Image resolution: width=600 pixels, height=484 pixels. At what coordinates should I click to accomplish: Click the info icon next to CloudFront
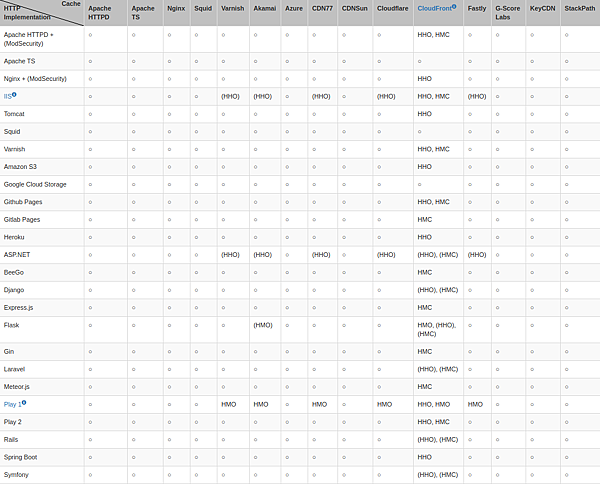point(454,7)
